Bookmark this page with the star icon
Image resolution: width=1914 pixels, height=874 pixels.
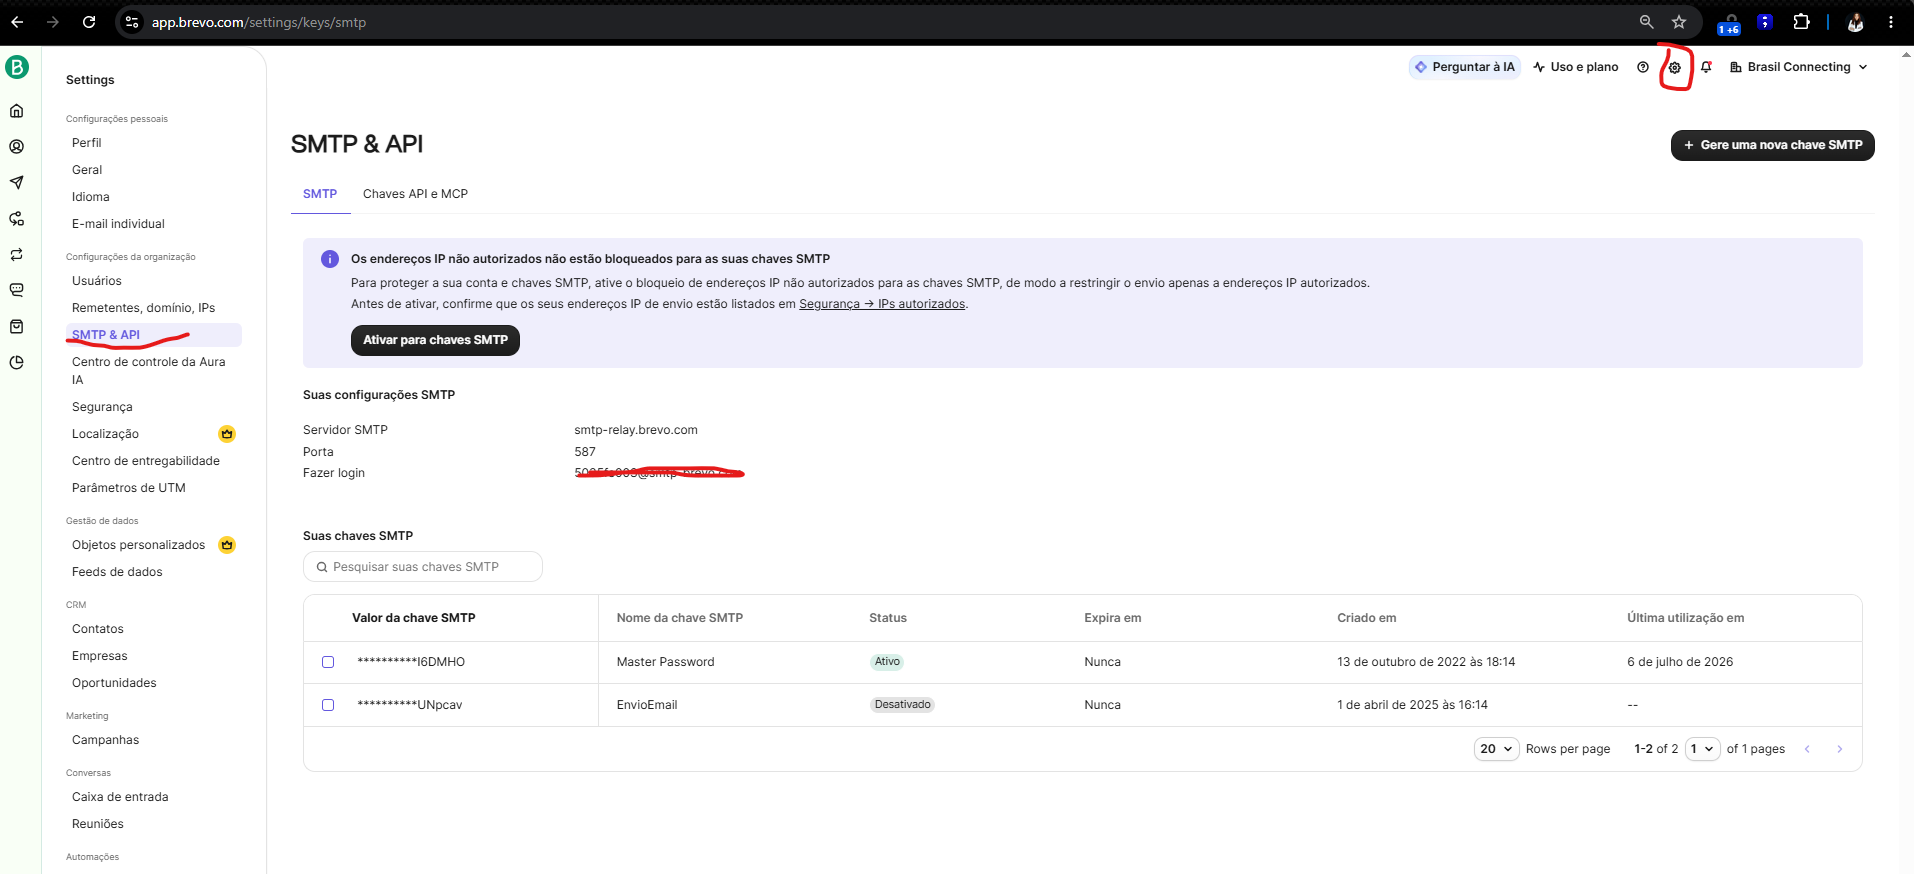tap(1679, 22)
